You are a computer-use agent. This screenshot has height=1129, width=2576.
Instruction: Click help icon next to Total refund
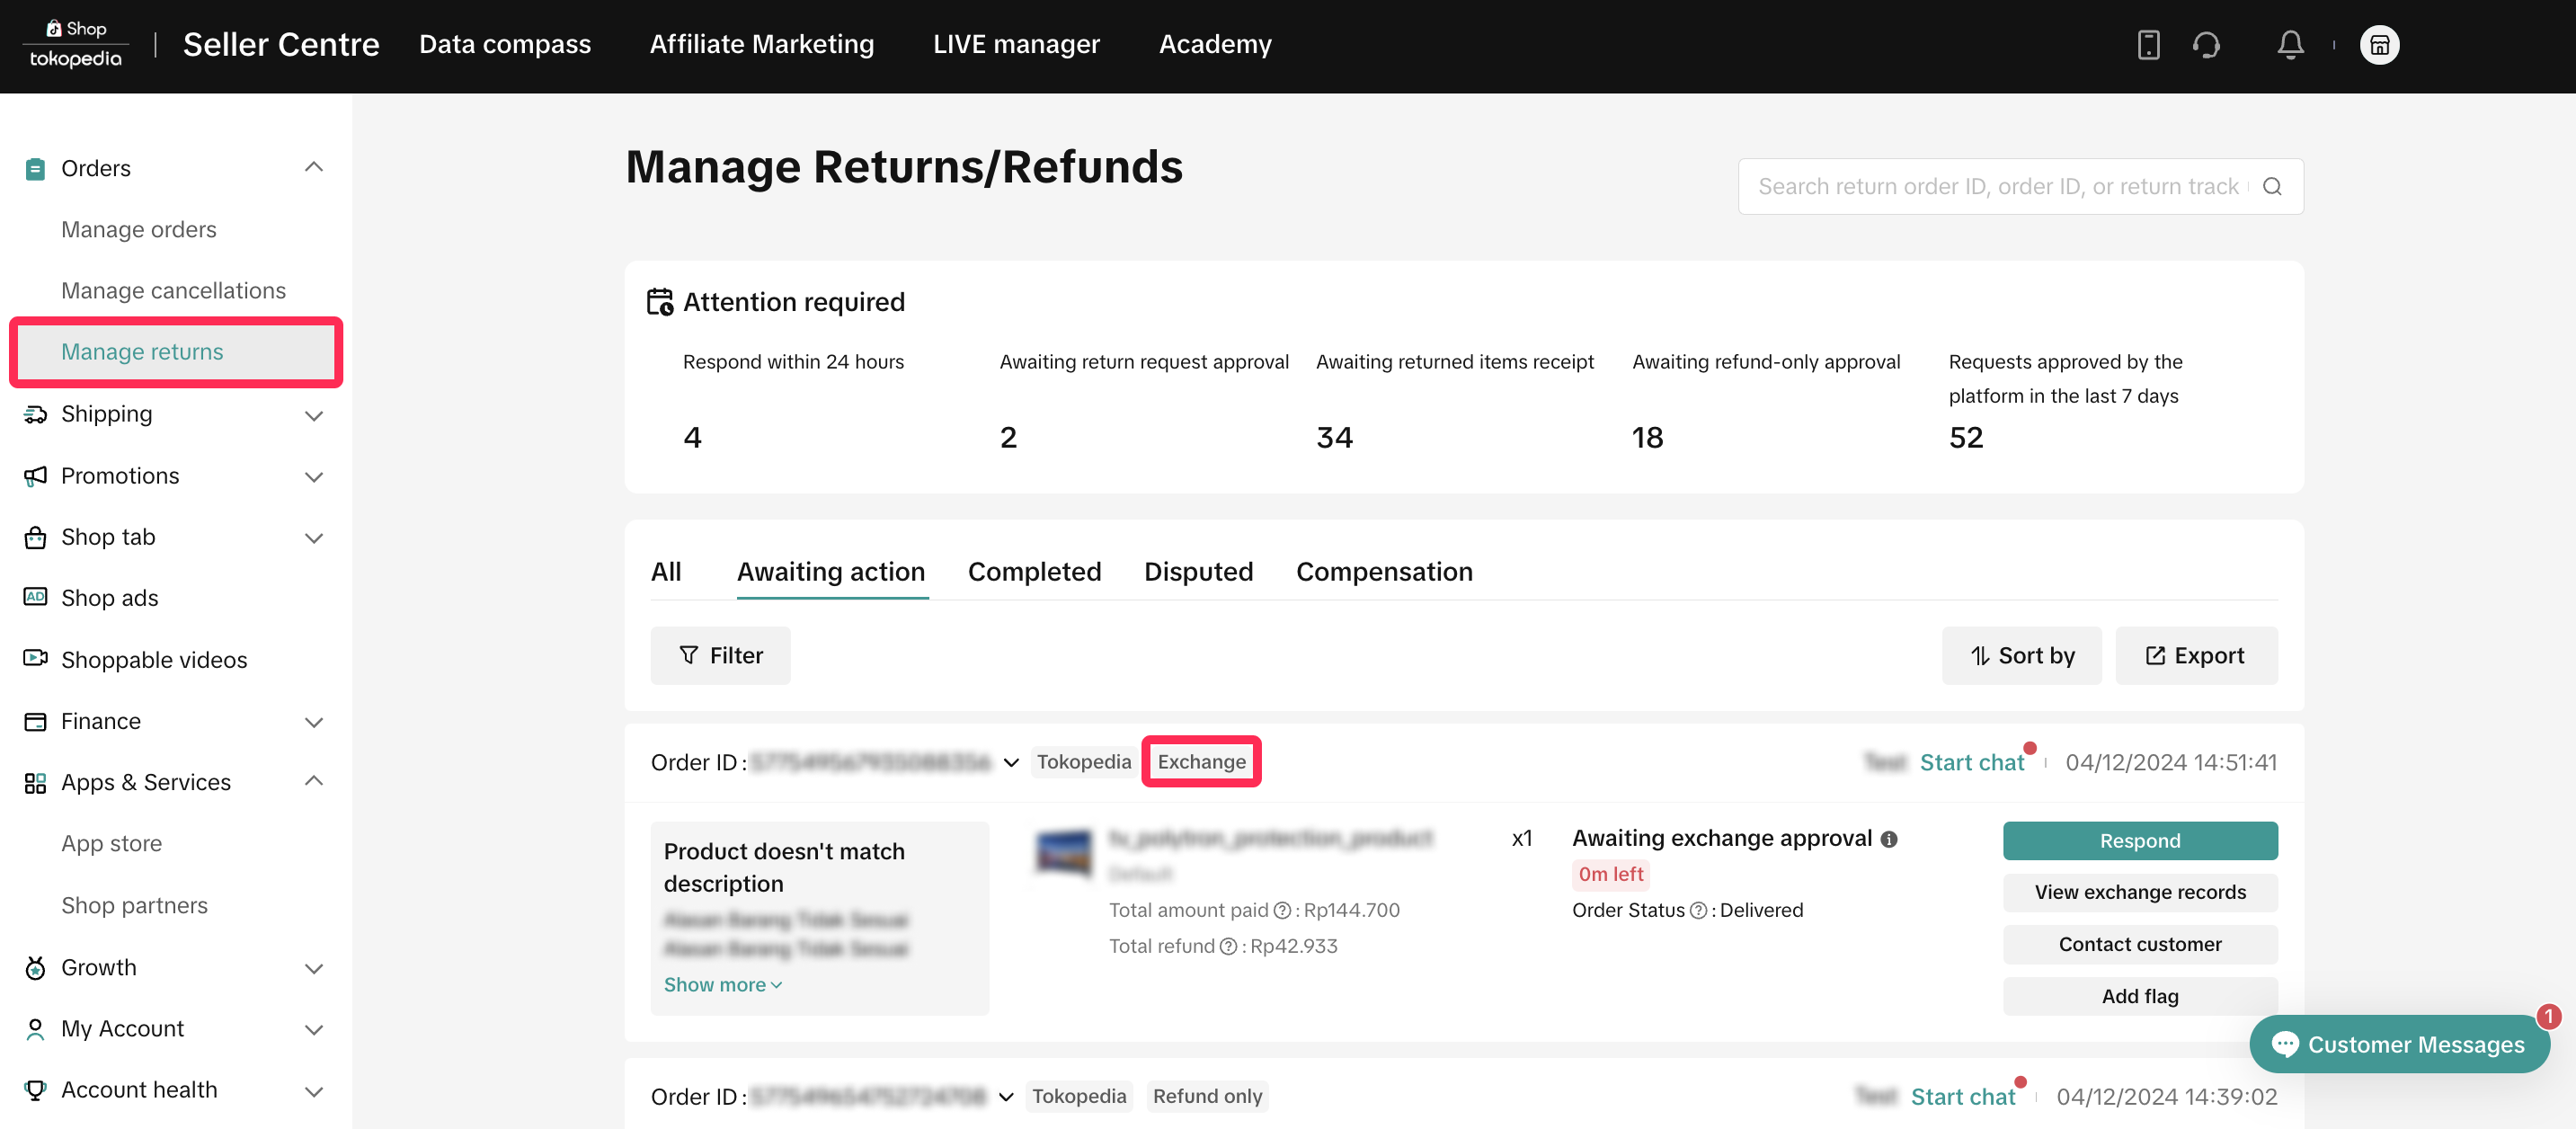[x=1228, y=946]
